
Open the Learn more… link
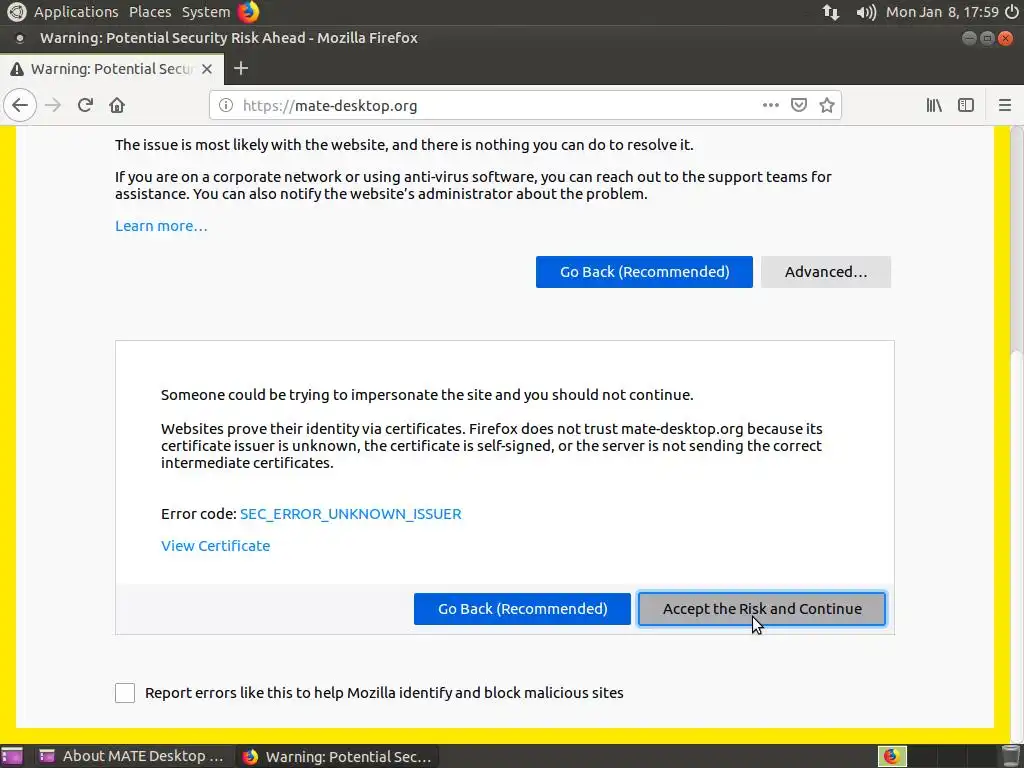(161, 226)
